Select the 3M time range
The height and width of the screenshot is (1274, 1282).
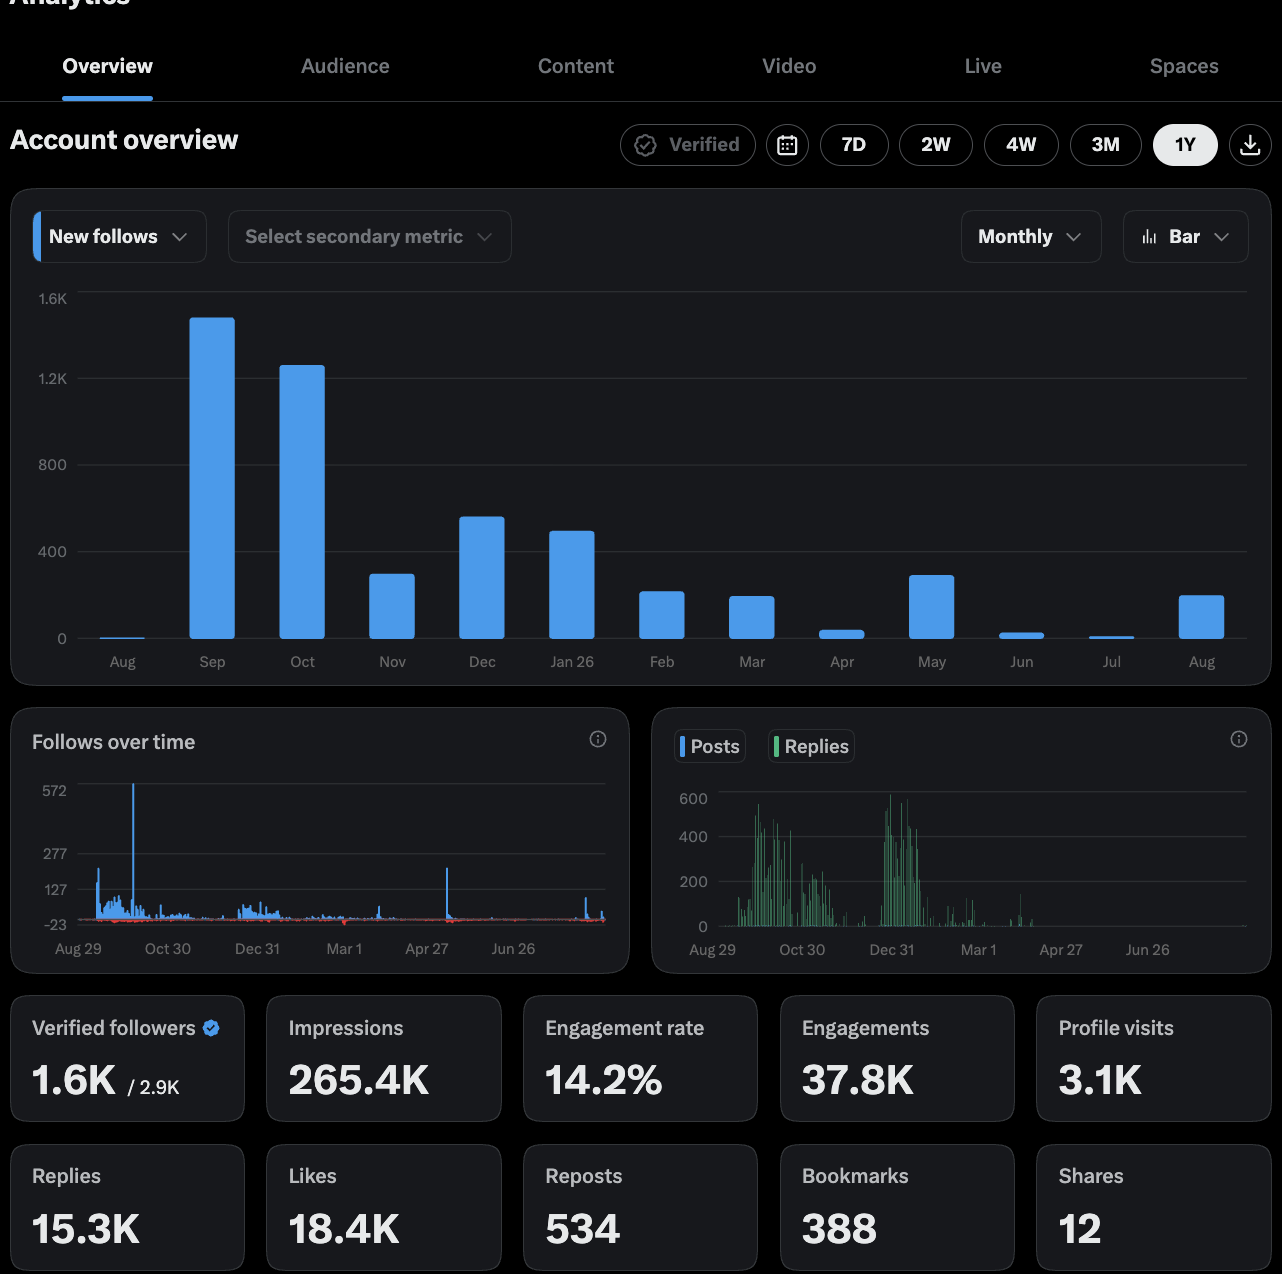click(1106, 145)
